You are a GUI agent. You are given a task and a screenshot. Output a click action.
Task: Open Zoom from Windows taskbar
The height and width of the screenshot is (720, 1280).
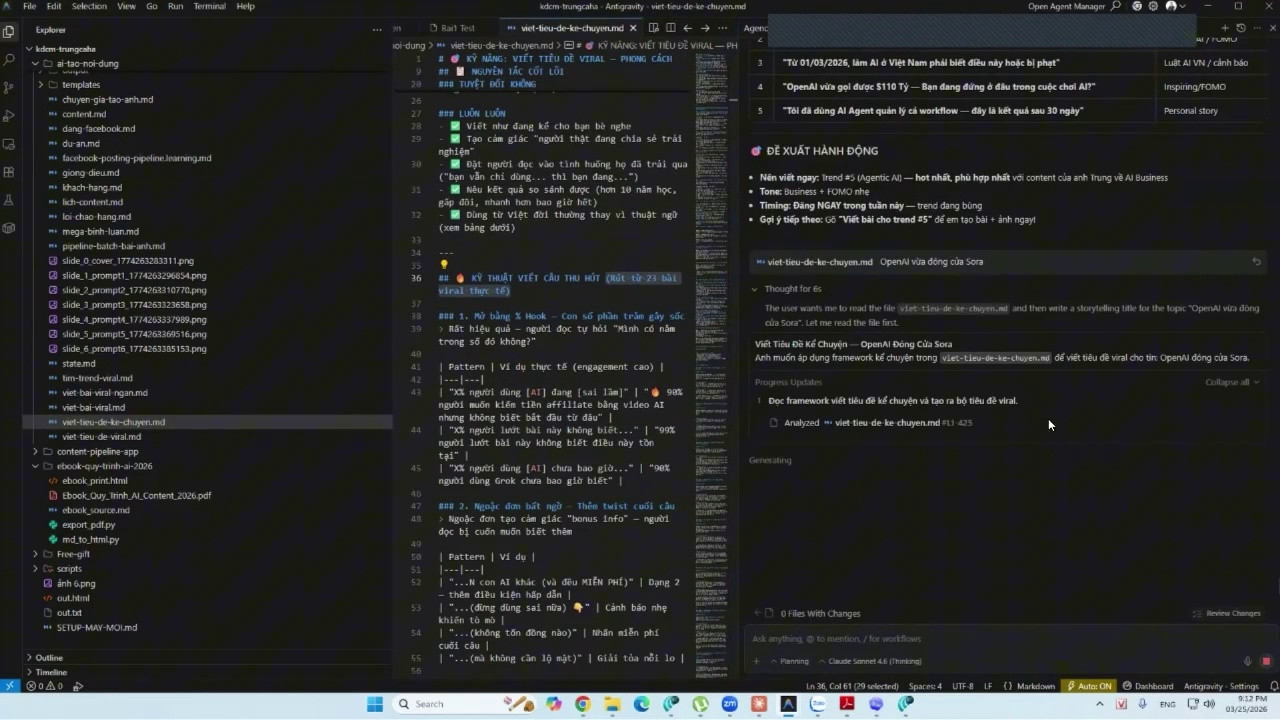(x=729, y=704)
